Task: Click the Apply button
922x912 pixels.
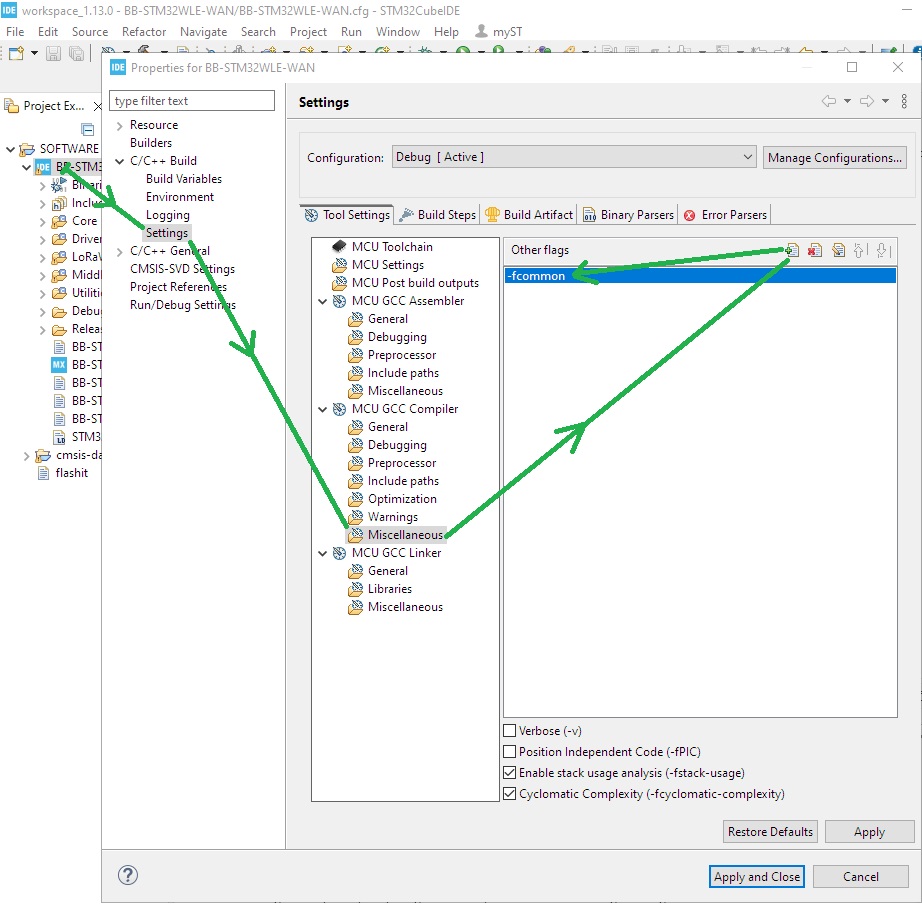Action: coord(869,832)
